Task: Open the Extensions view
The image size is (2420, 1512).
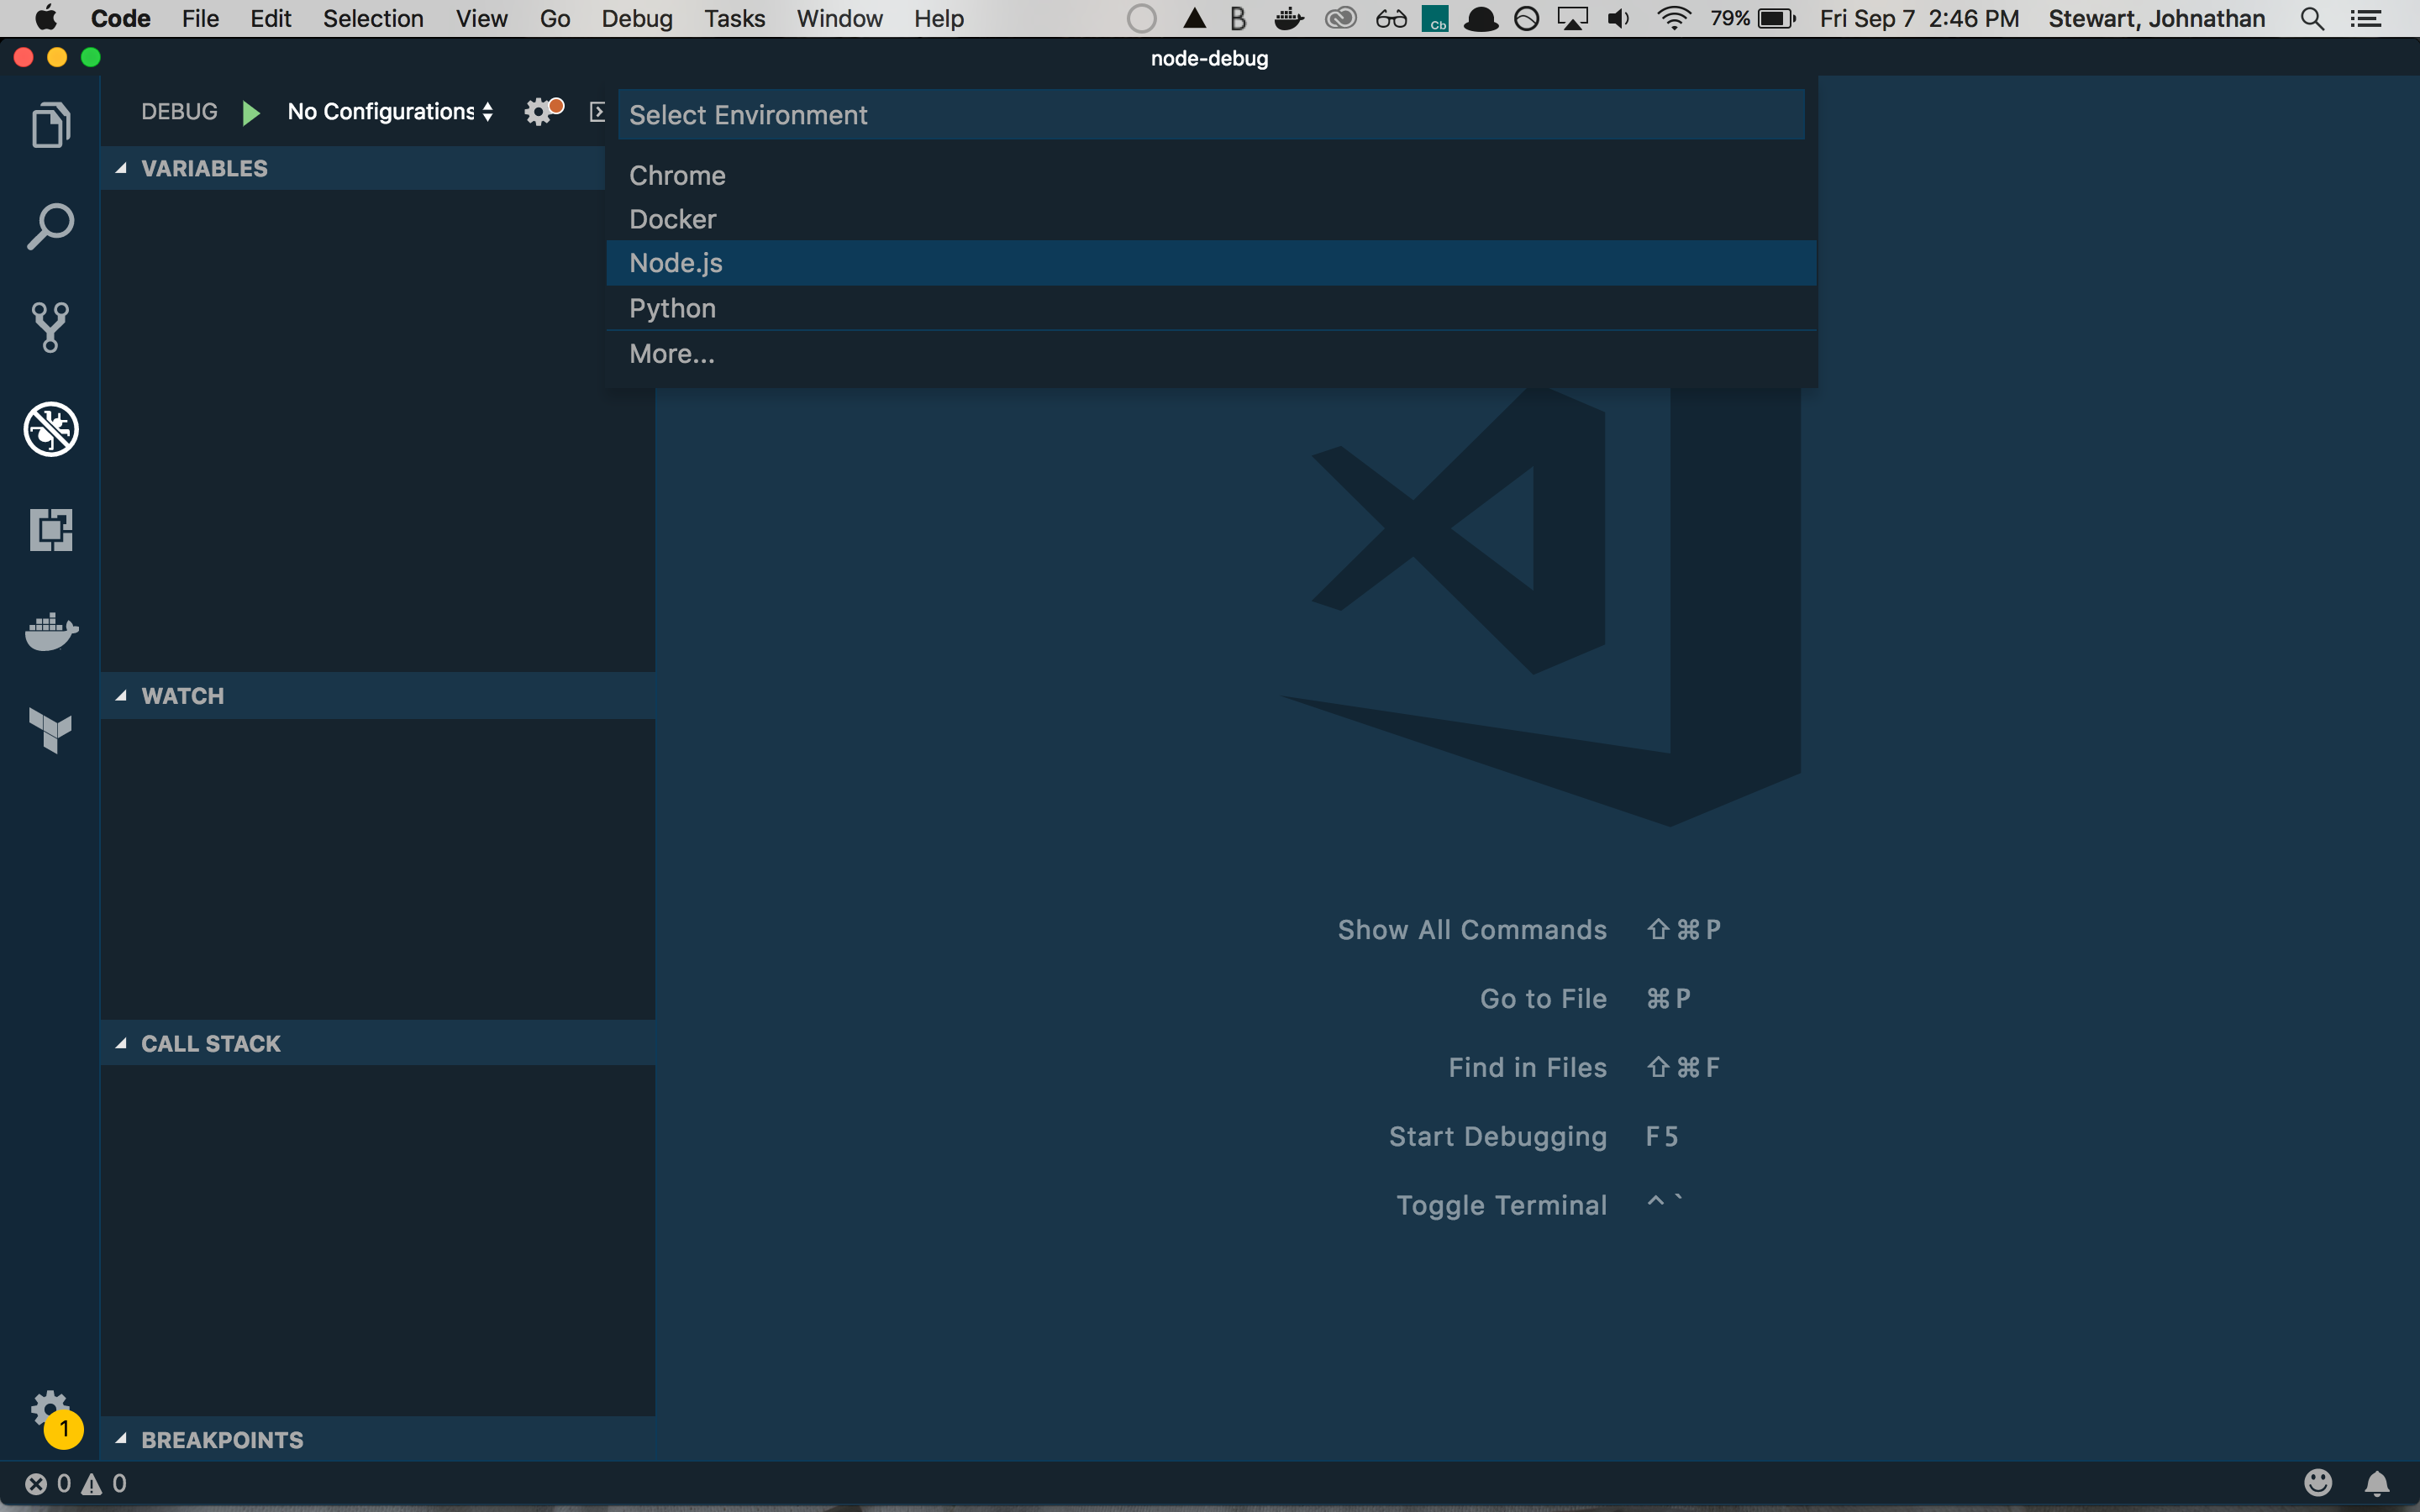Action: pyautogui.click(x=51, y=529)
